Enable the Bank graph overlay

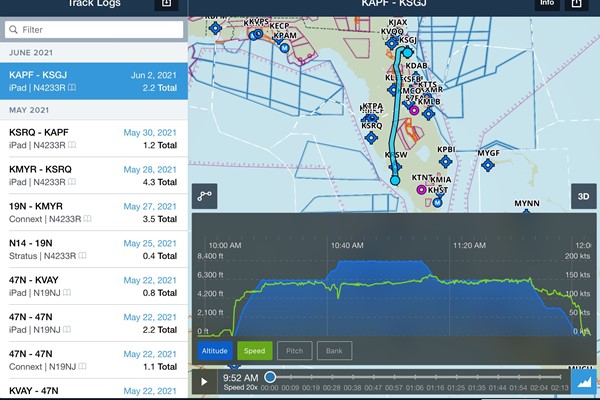coord(334,350)
